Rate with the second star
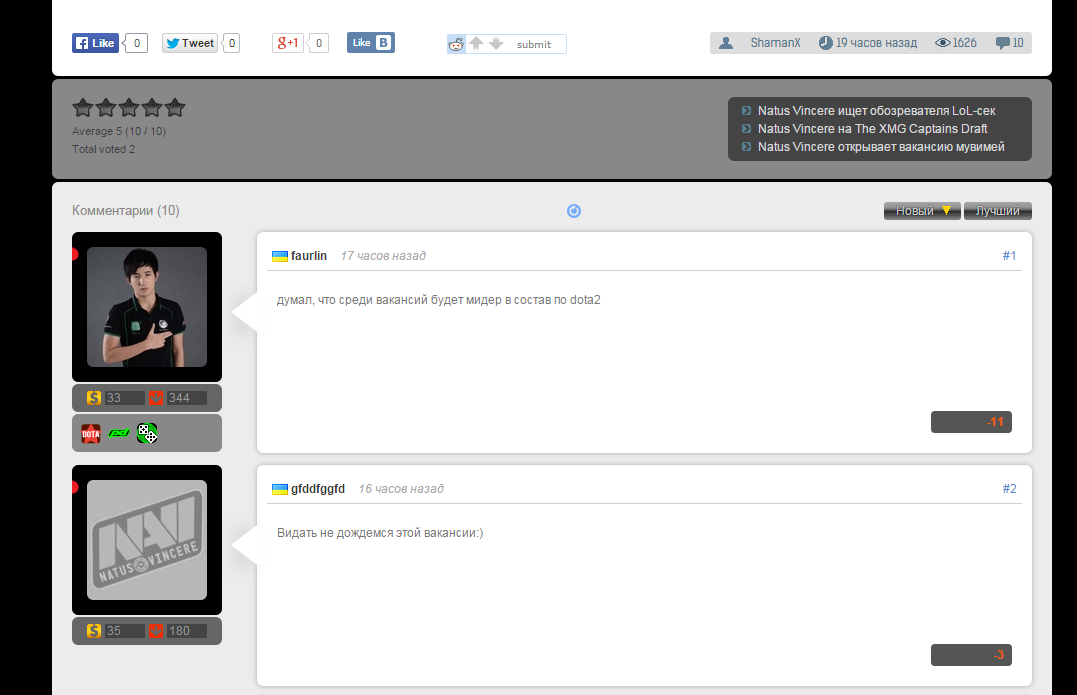The image size is (1077, 695). coord(106,108)
